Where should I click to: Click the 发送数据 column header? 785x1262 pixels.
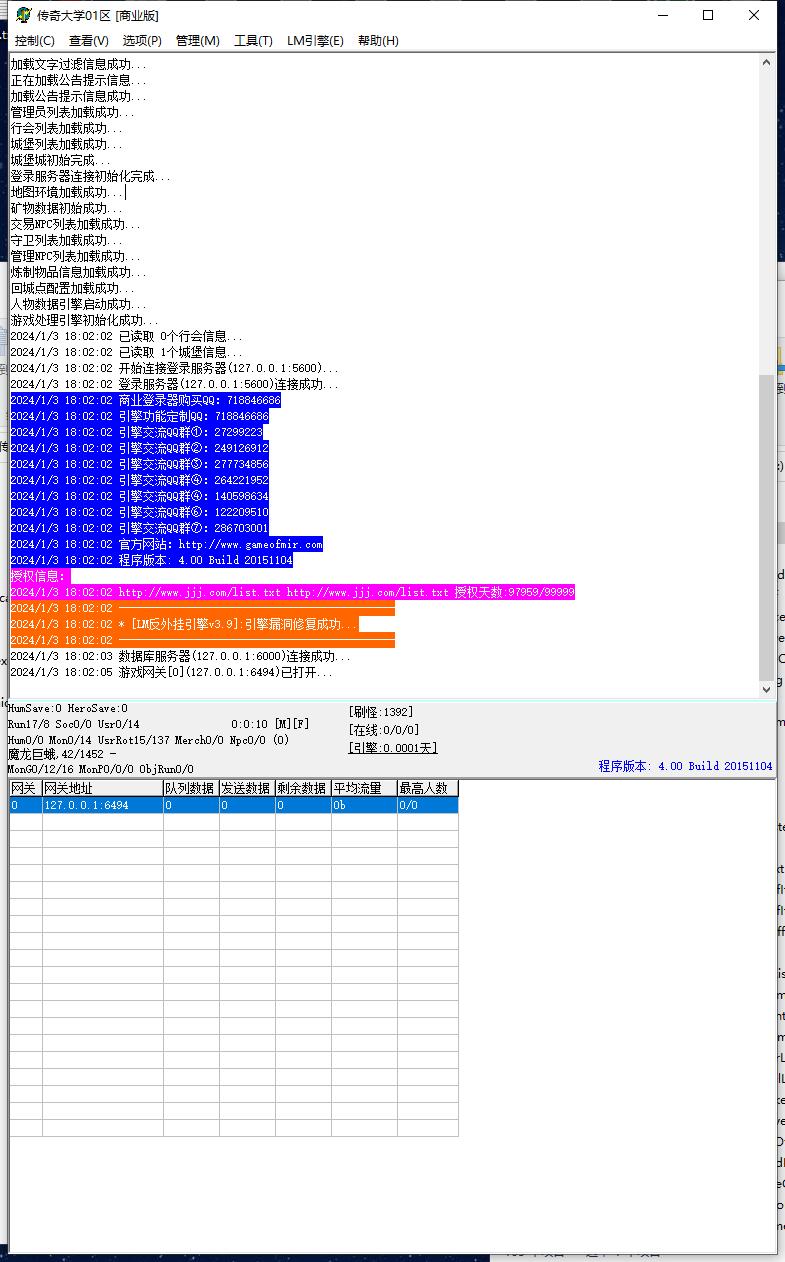click(247, 789)
